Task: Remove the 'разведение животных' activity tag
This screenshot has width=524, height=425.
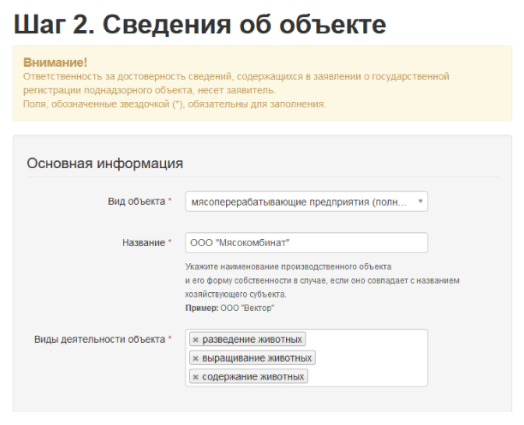Action: click(195, 340)
